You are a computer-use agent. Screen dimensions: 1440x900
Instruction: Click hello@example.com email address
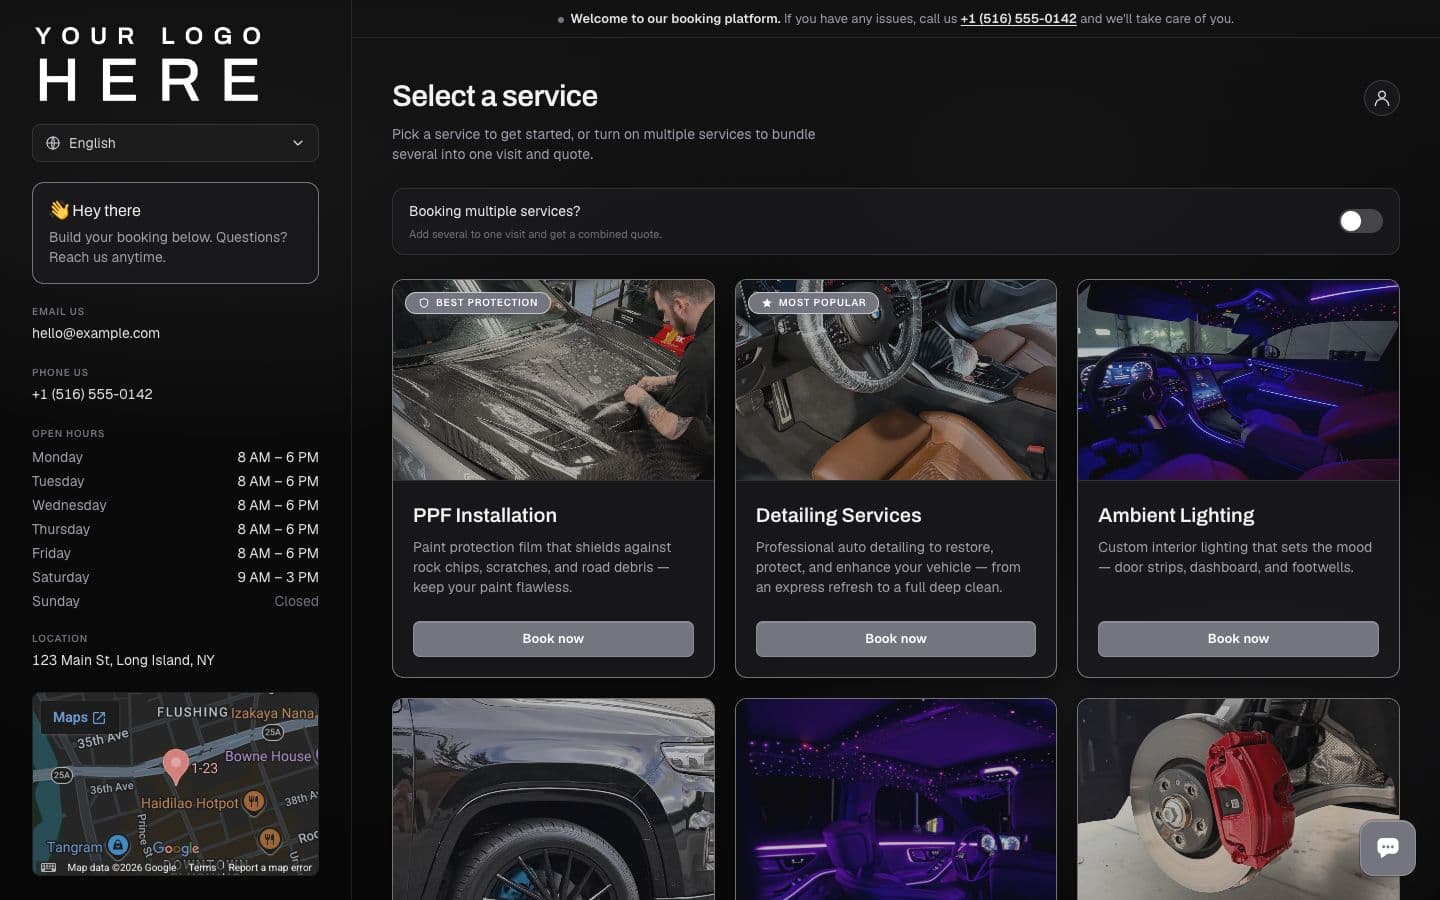pyautogui.click(x=96, y=333)
